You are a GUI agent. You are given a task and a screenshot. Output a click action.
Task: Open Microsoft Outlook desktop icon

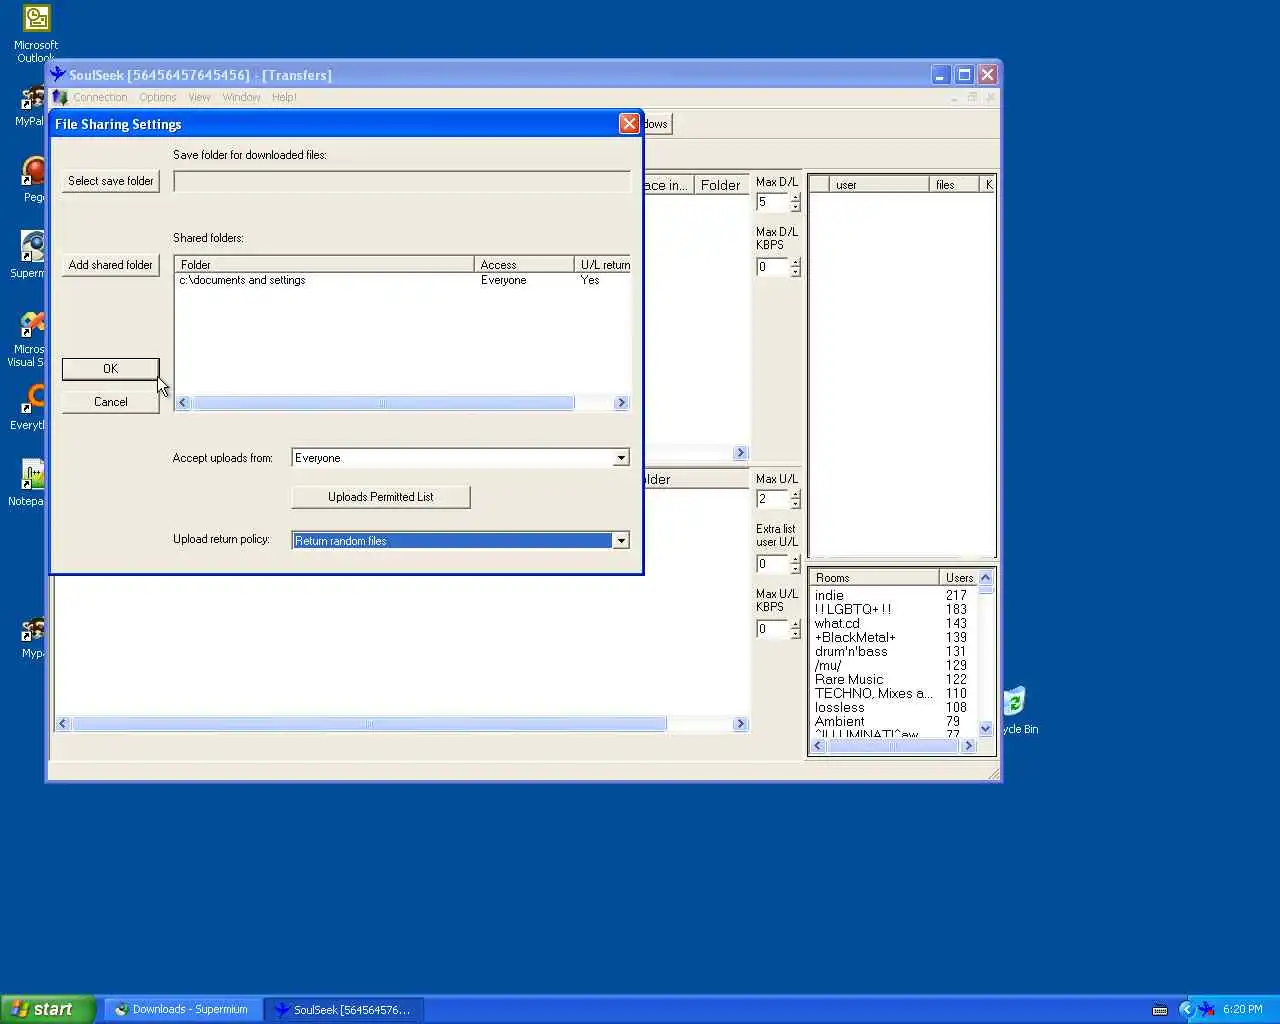[x=36, y=34]
